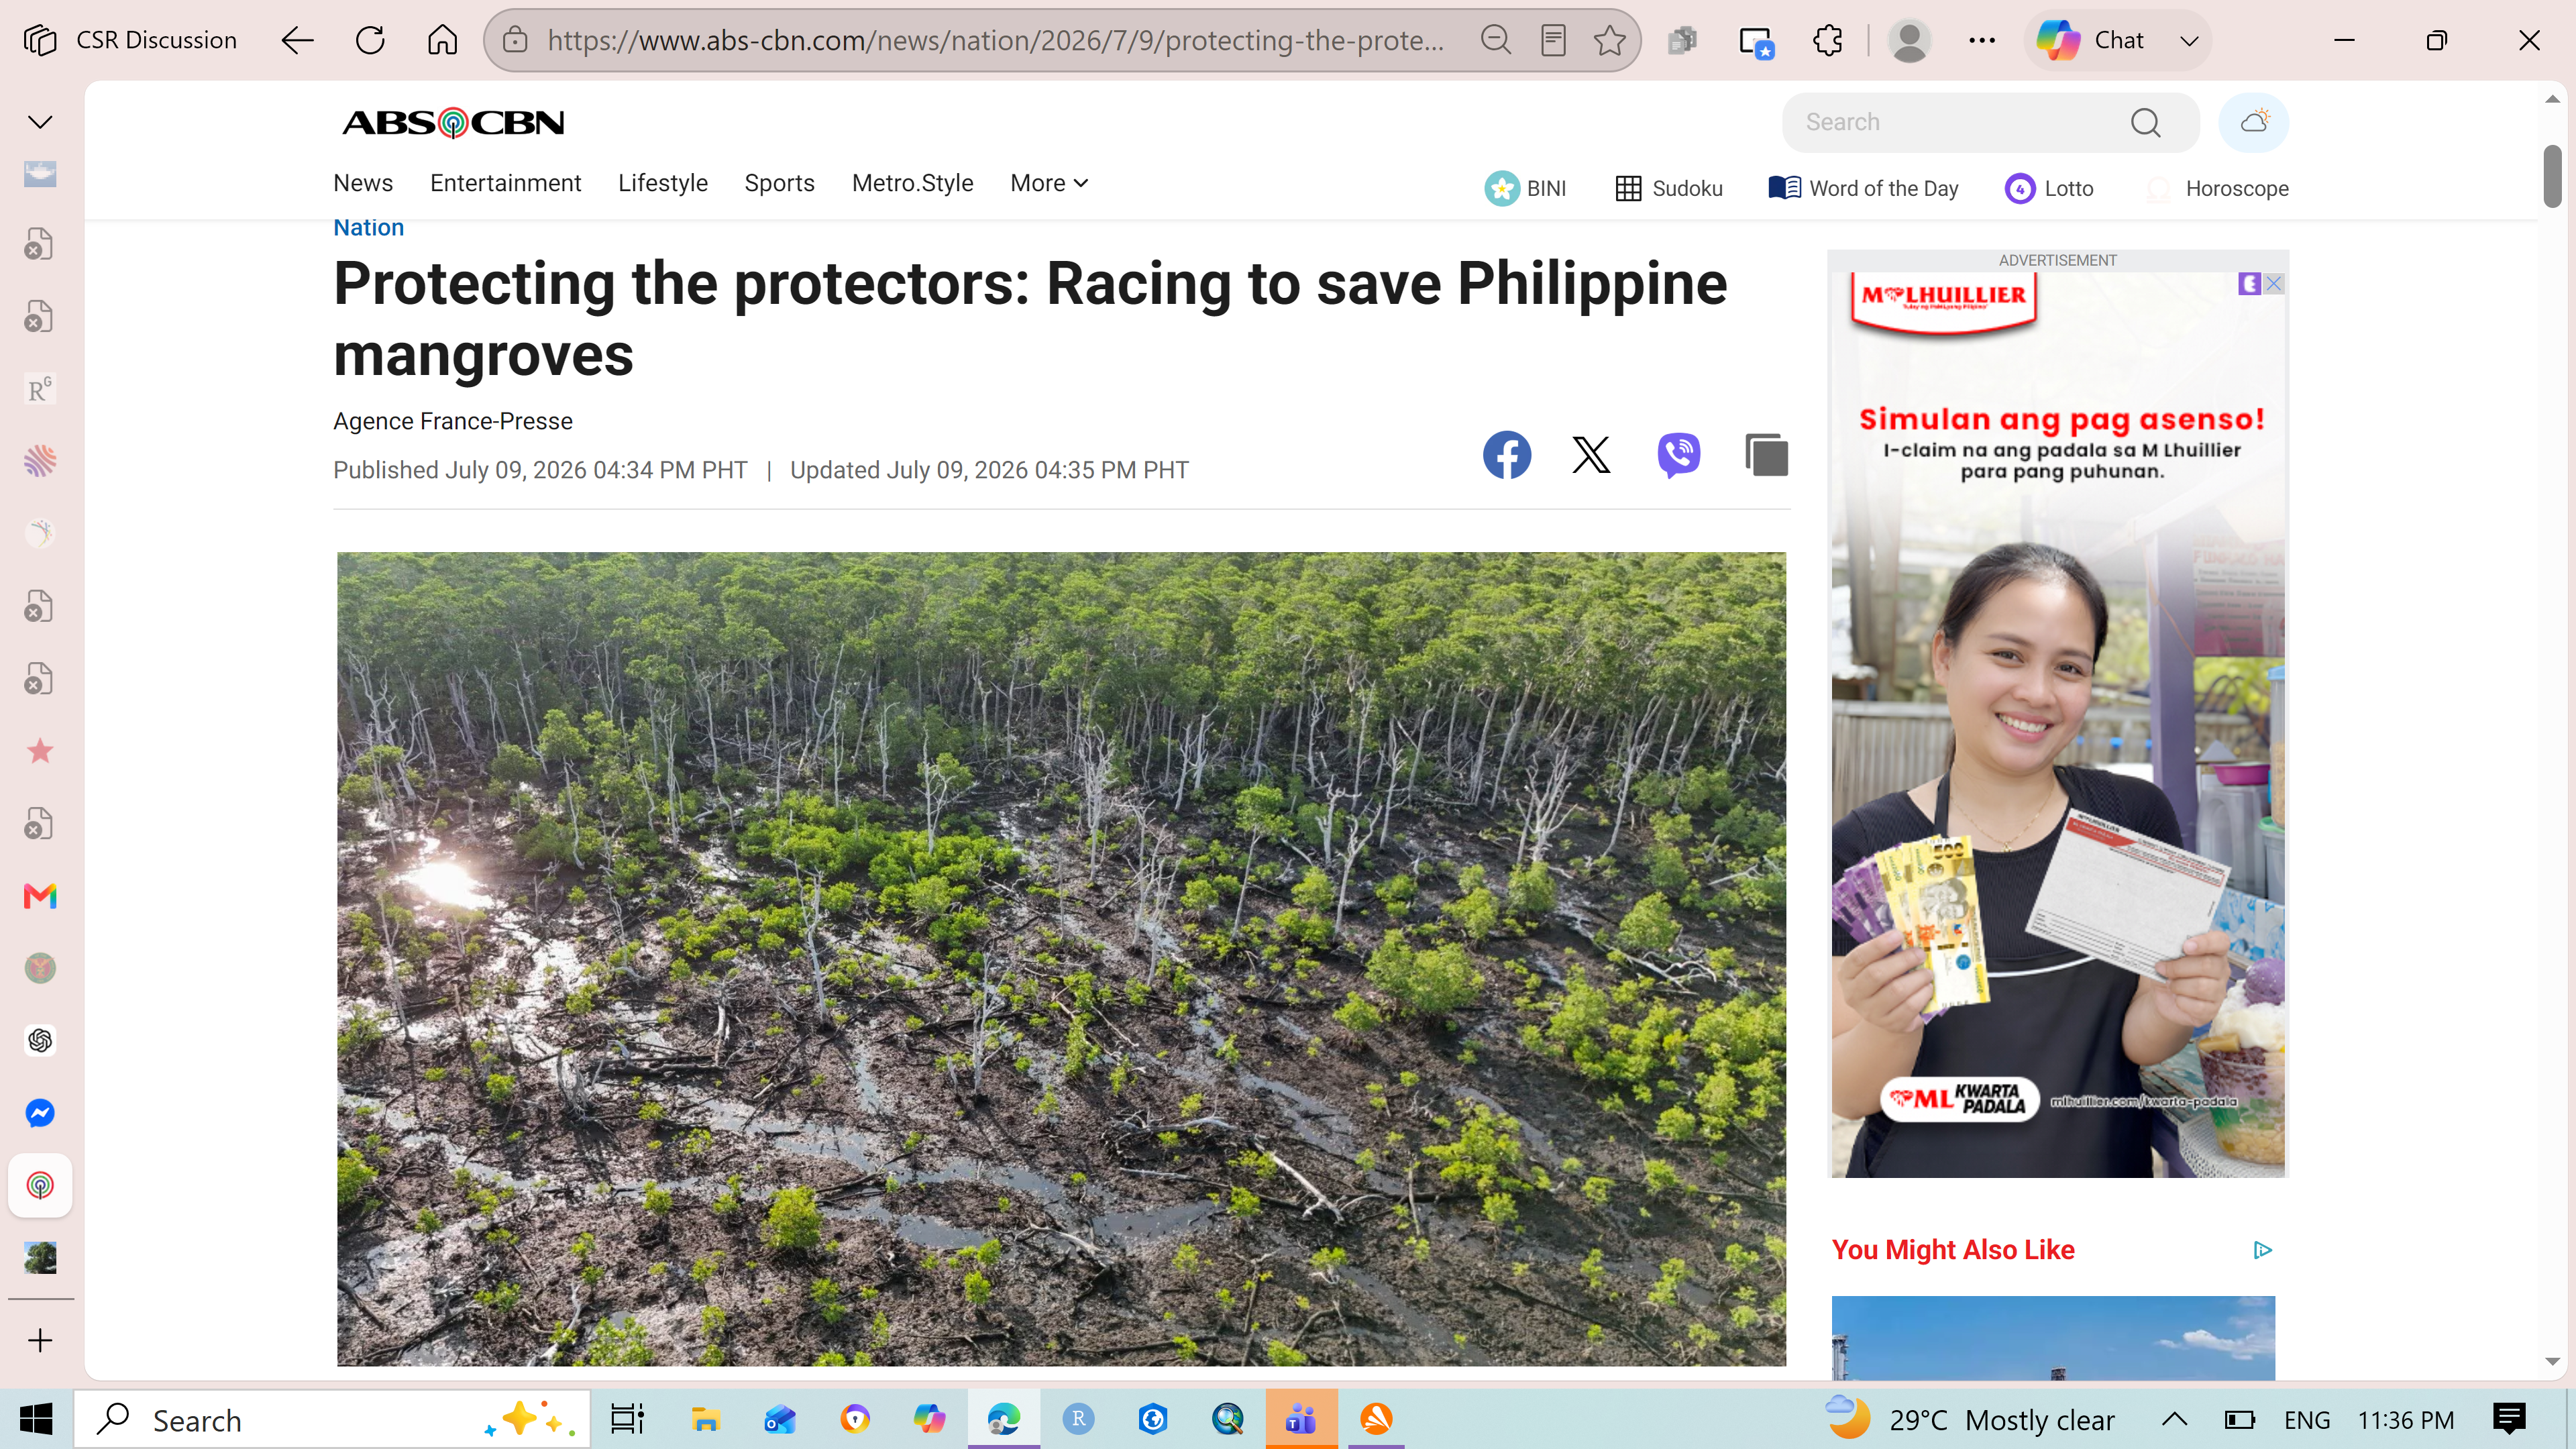Go to browser home page

click(442, 40)
